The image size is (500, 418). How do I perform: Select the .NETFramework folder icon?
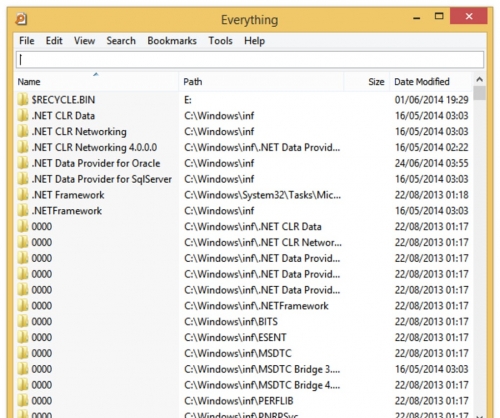point(23,210)
